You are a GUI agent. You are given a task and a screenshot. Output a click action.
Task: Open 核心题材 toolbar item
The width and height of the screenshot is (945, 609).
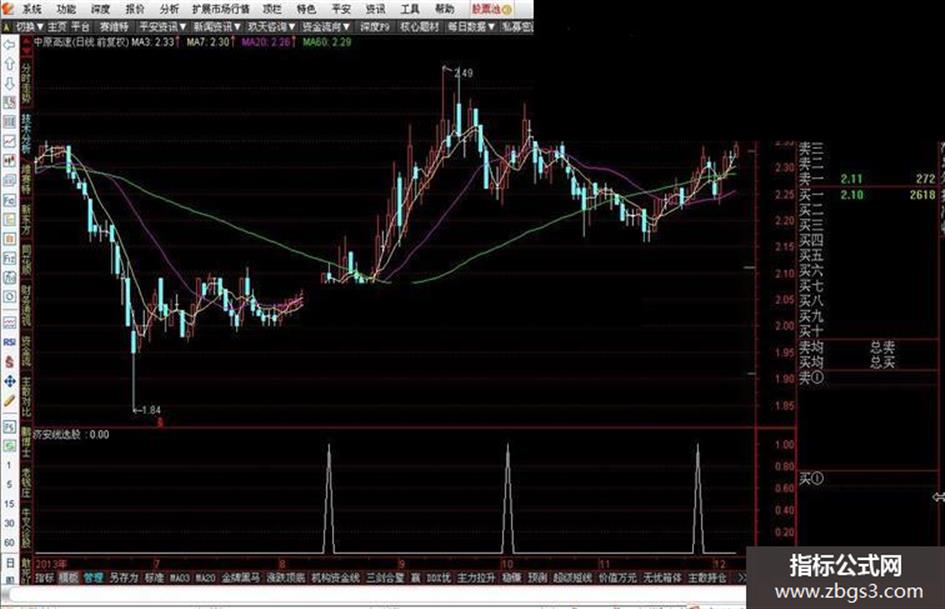click(419, 27)
